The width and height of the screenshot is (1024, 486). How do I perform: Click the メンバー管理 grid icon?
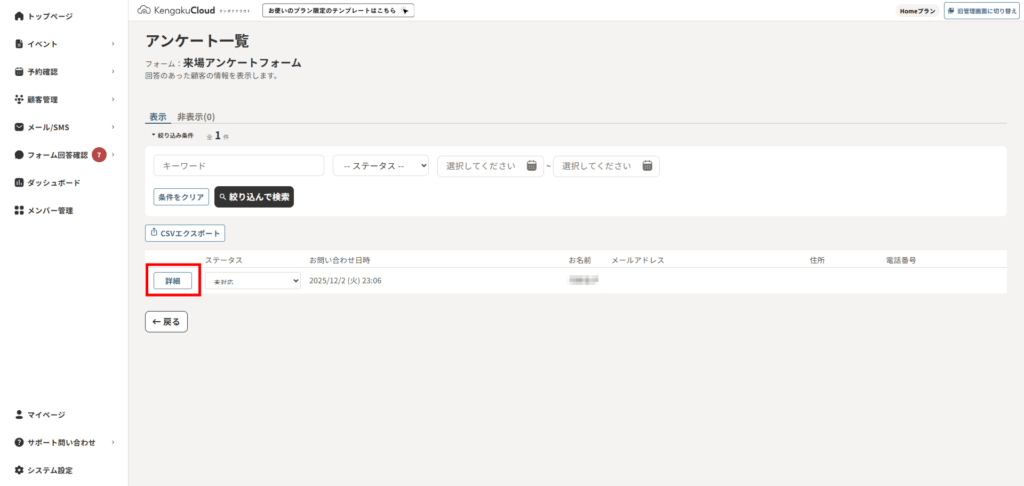coord(19,210)
